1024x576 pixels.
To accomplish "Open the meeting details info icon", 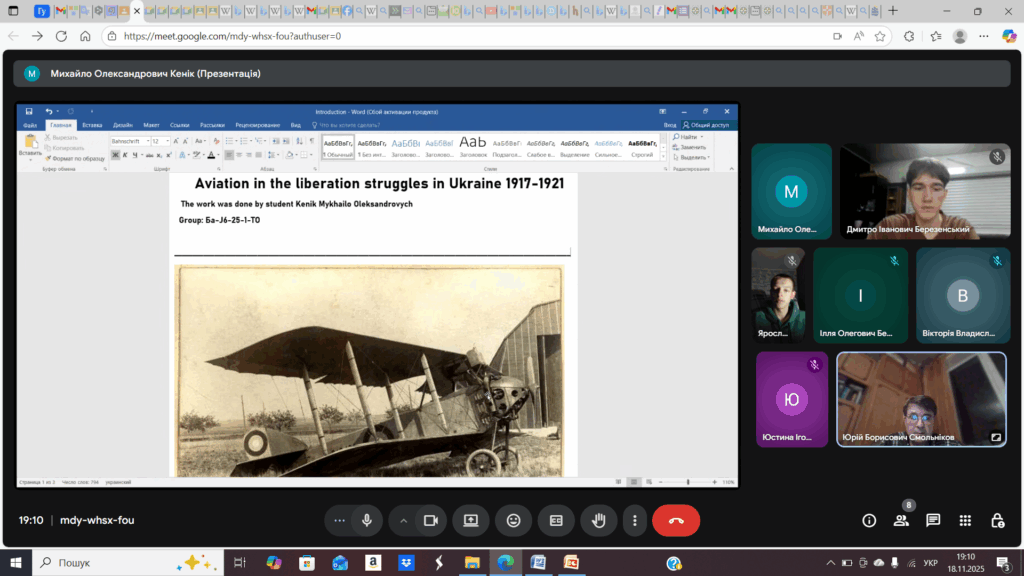I will pos(869,520).
